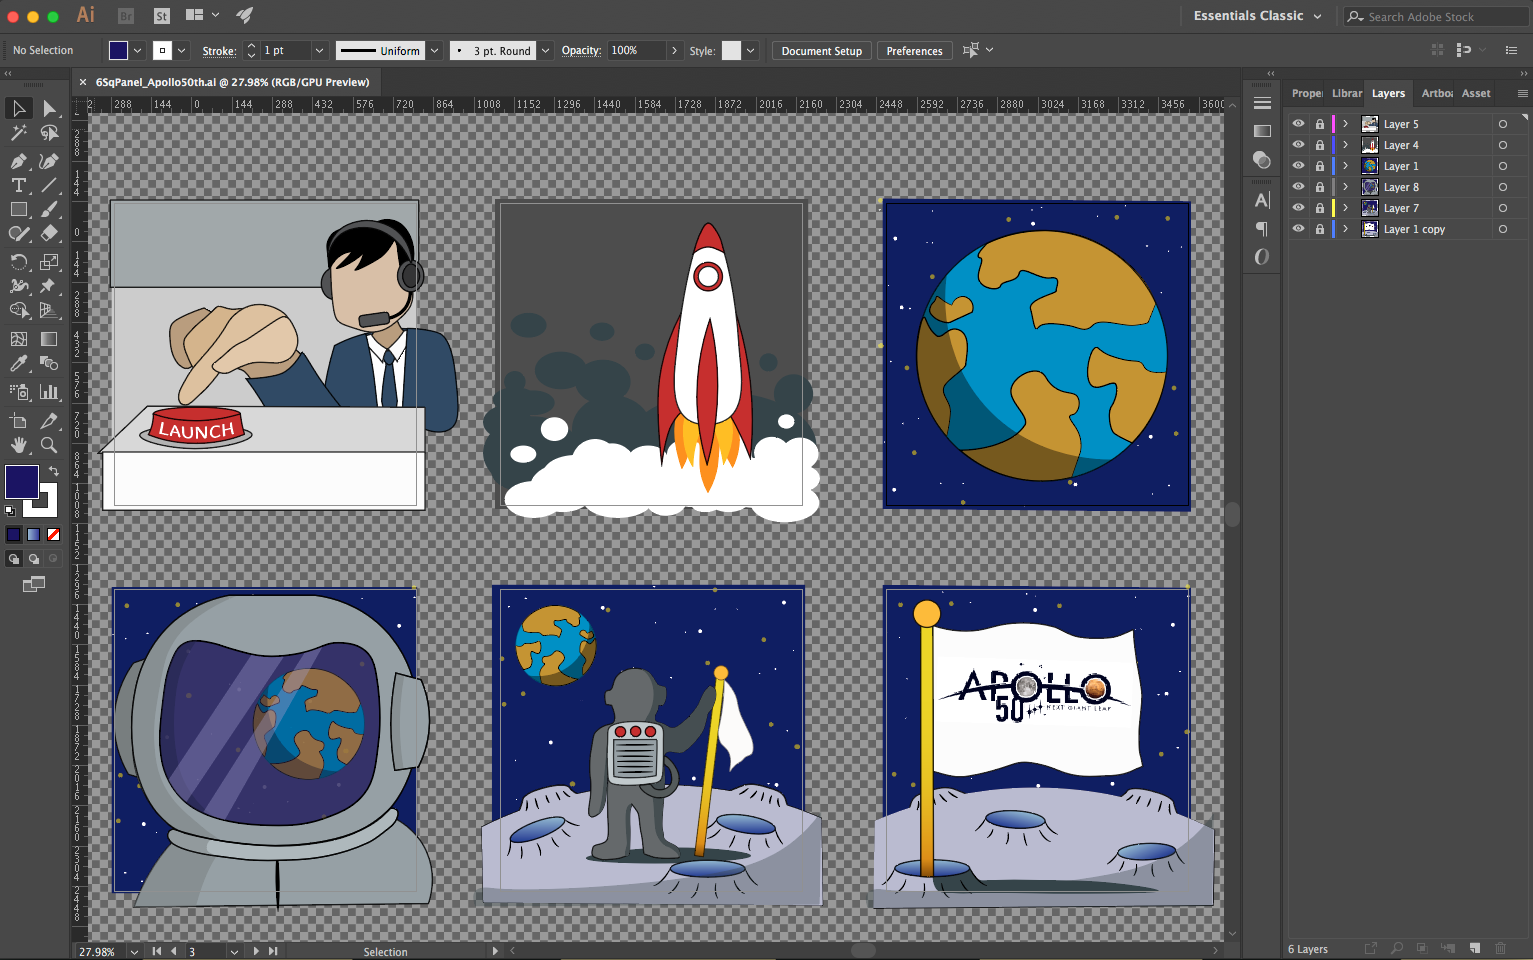The height and width of the screenshot is (960, 1533).
Task: Open the Stroke panel link
Action: point(219,51)
